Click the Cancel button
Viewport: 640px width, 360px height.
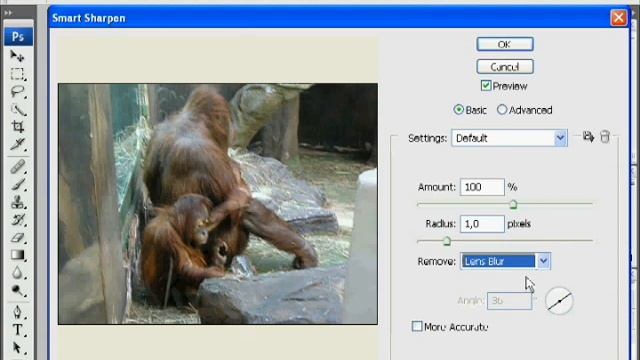pos(505,67)
